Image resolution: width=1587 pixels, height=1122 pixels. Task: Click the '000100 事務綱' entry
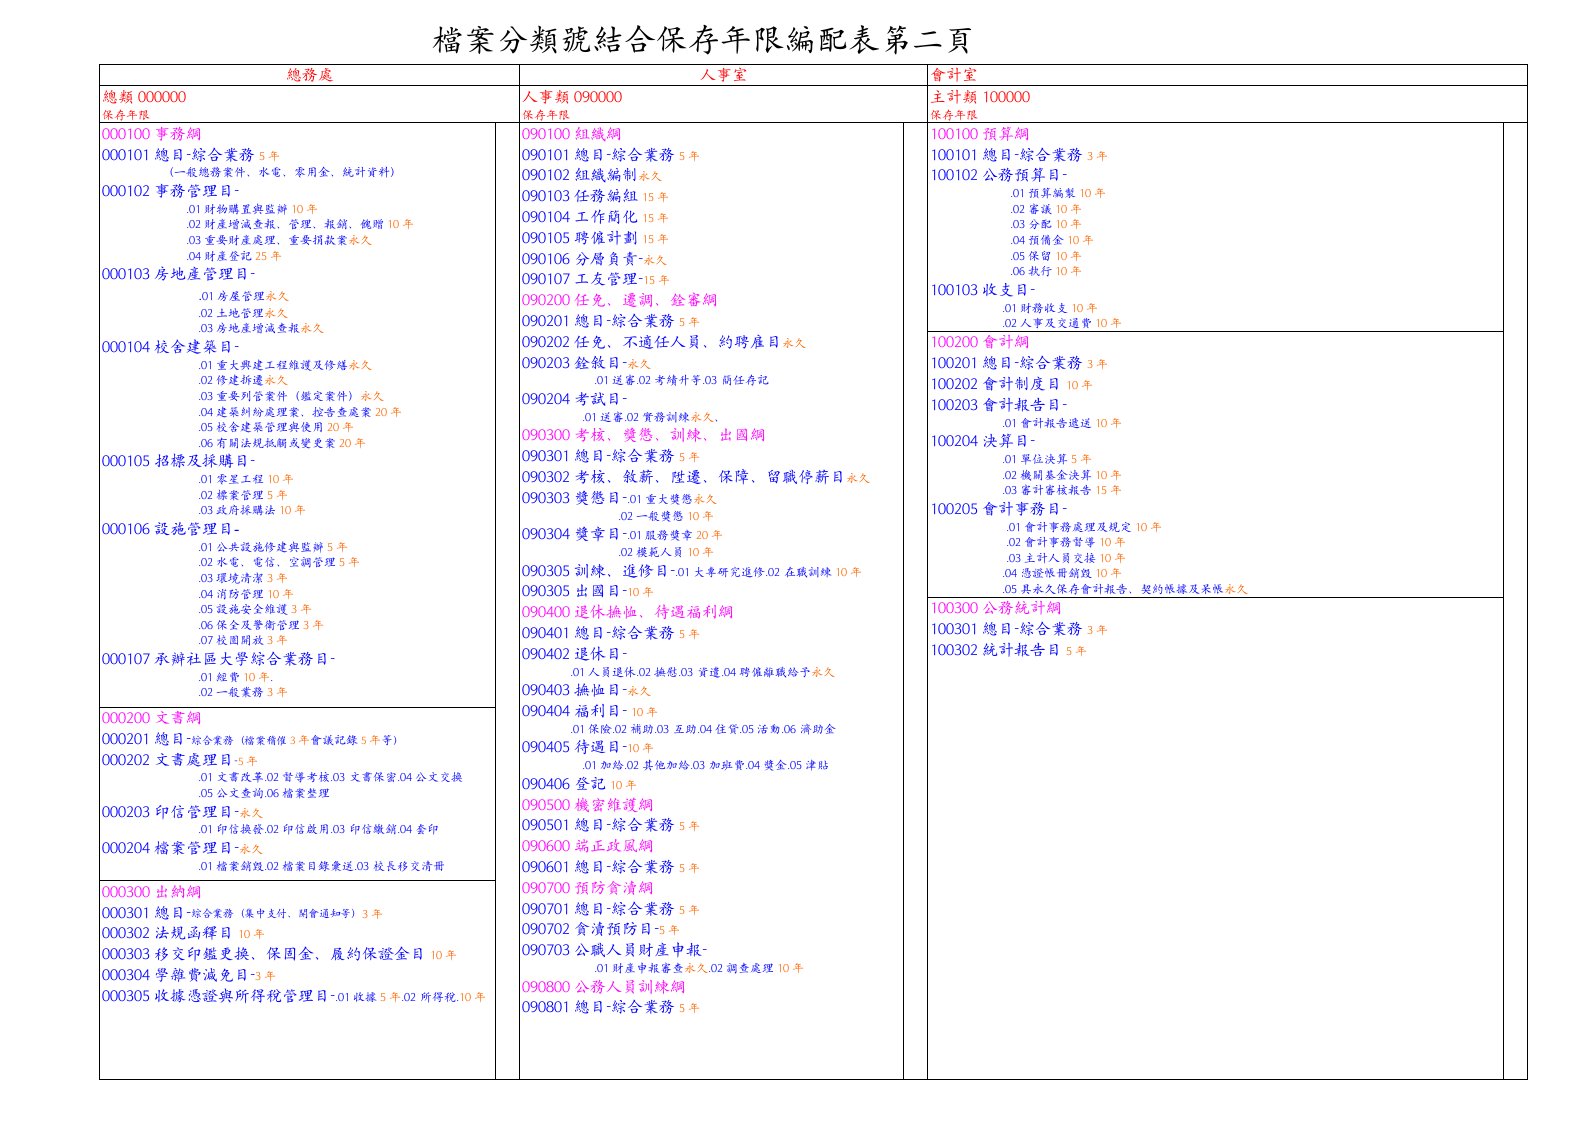point(151,134)
